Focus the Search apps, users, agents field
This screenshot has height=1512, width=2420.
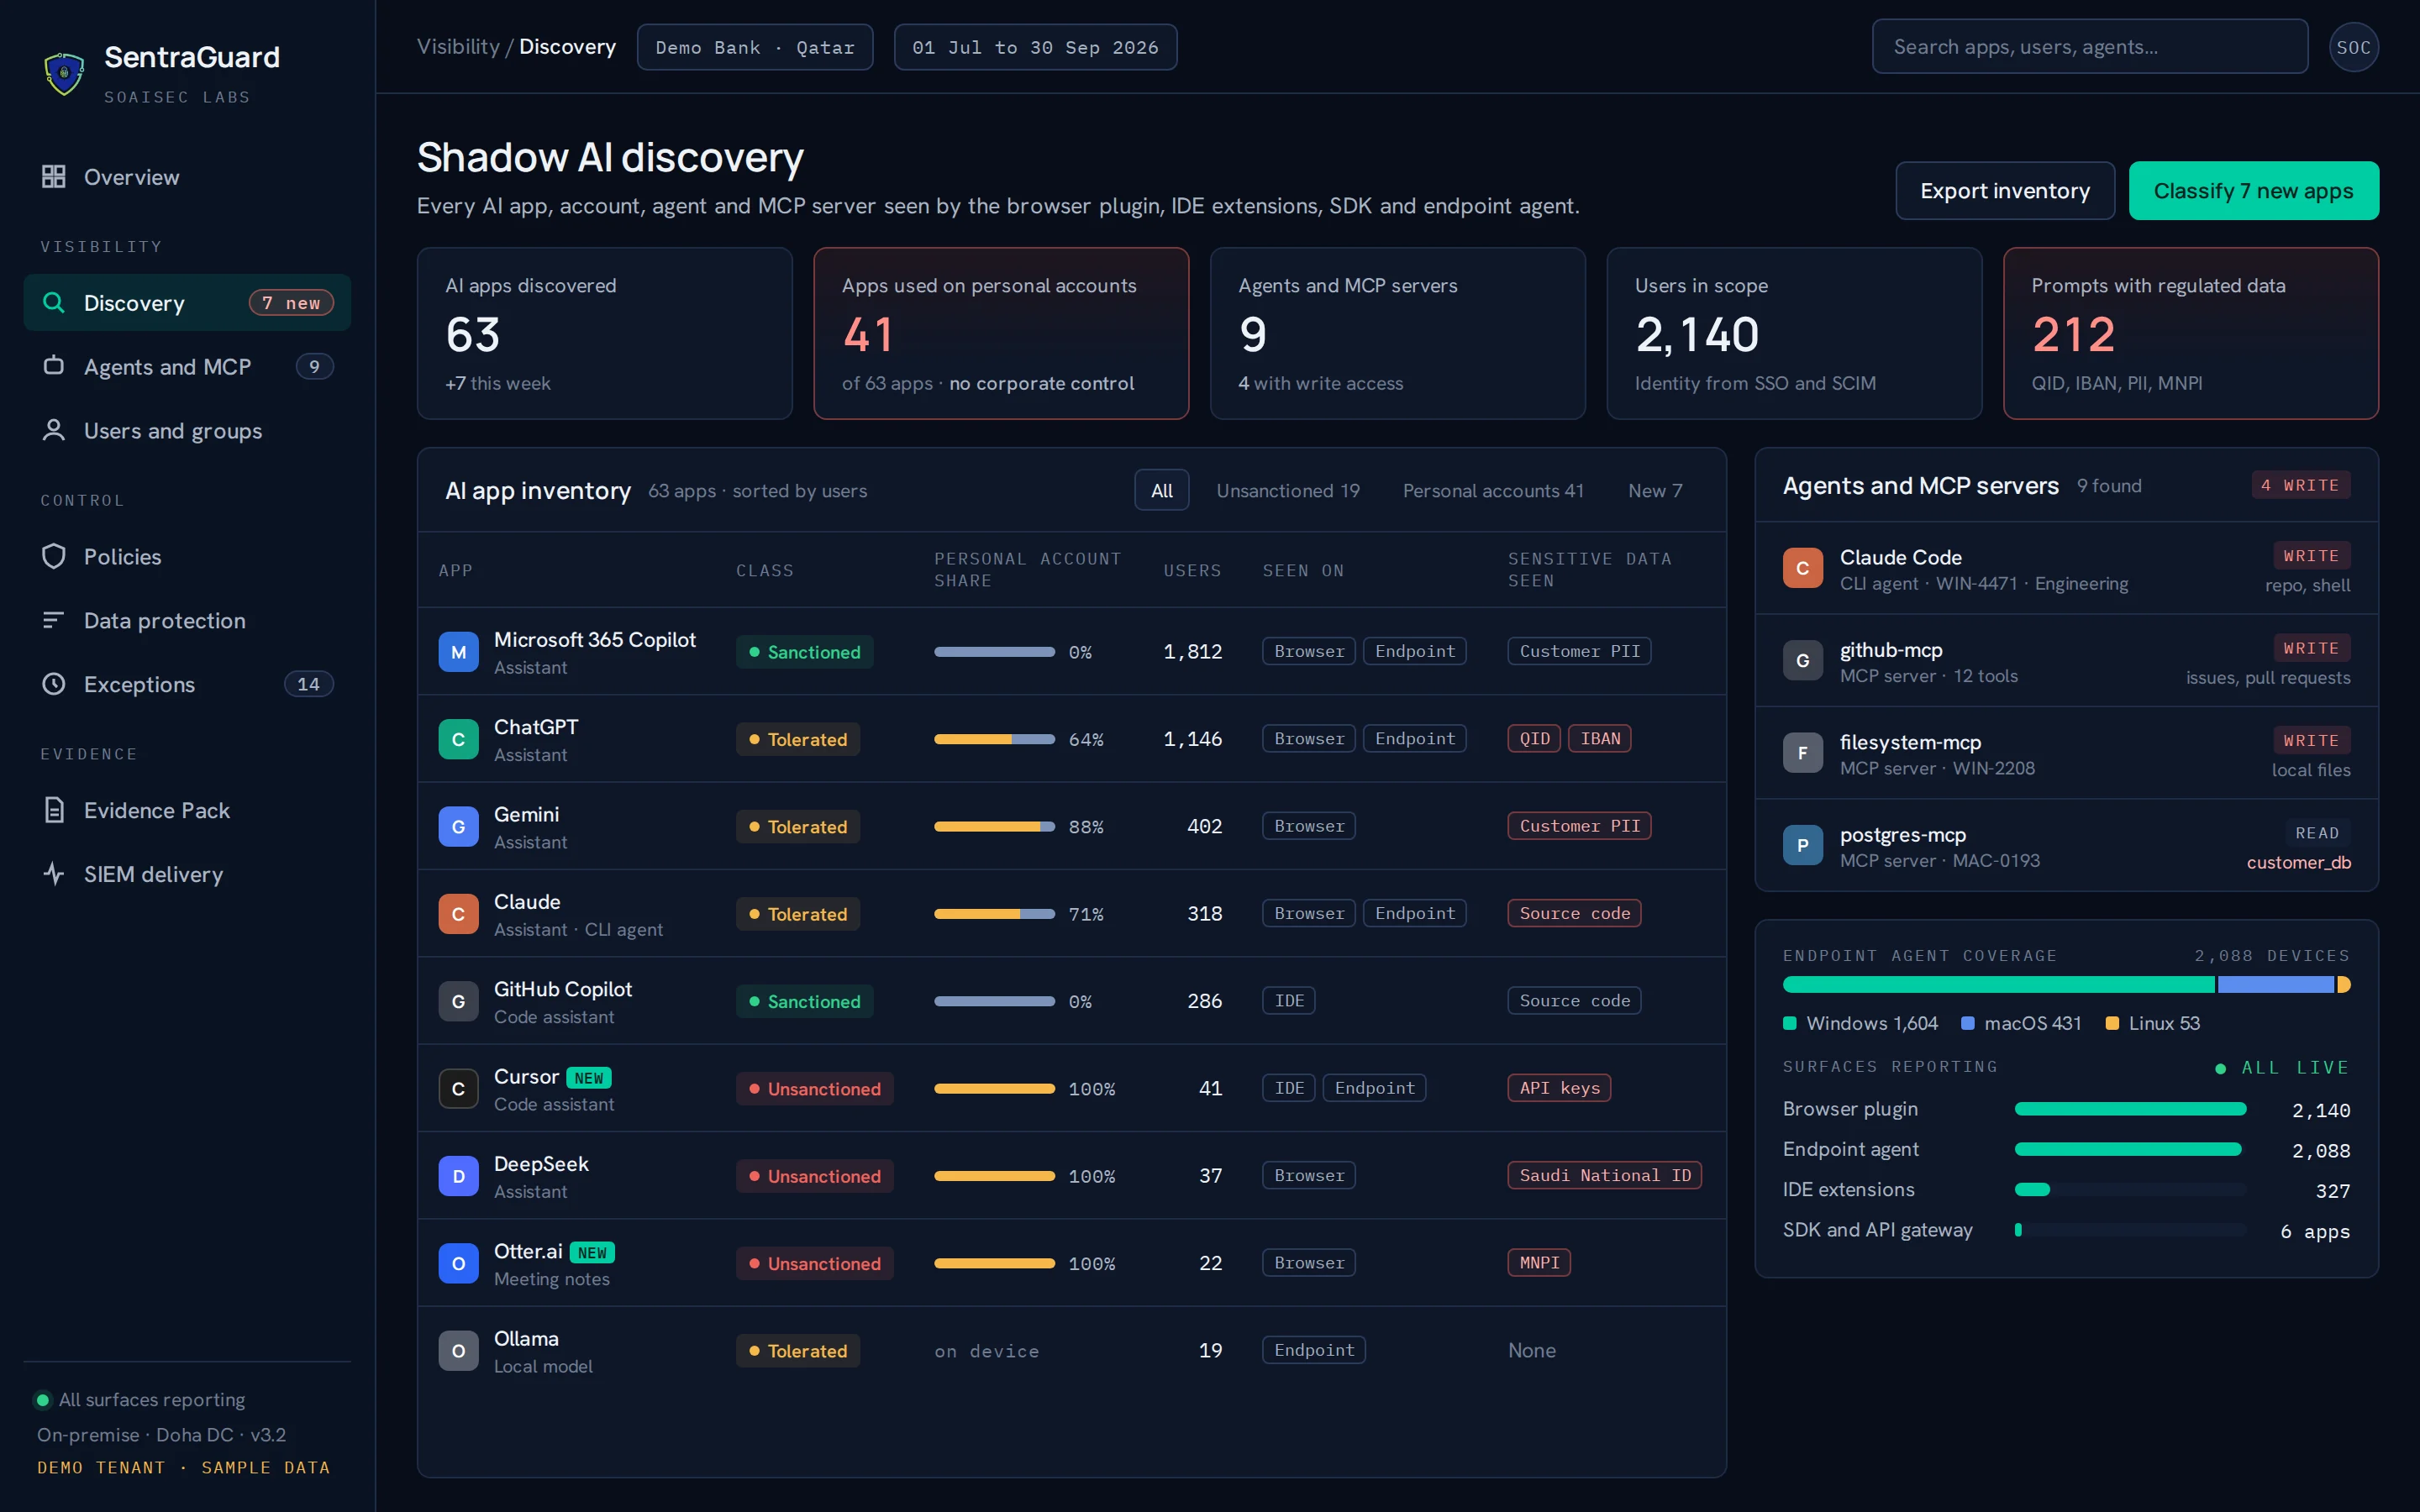pos(2089,47)
